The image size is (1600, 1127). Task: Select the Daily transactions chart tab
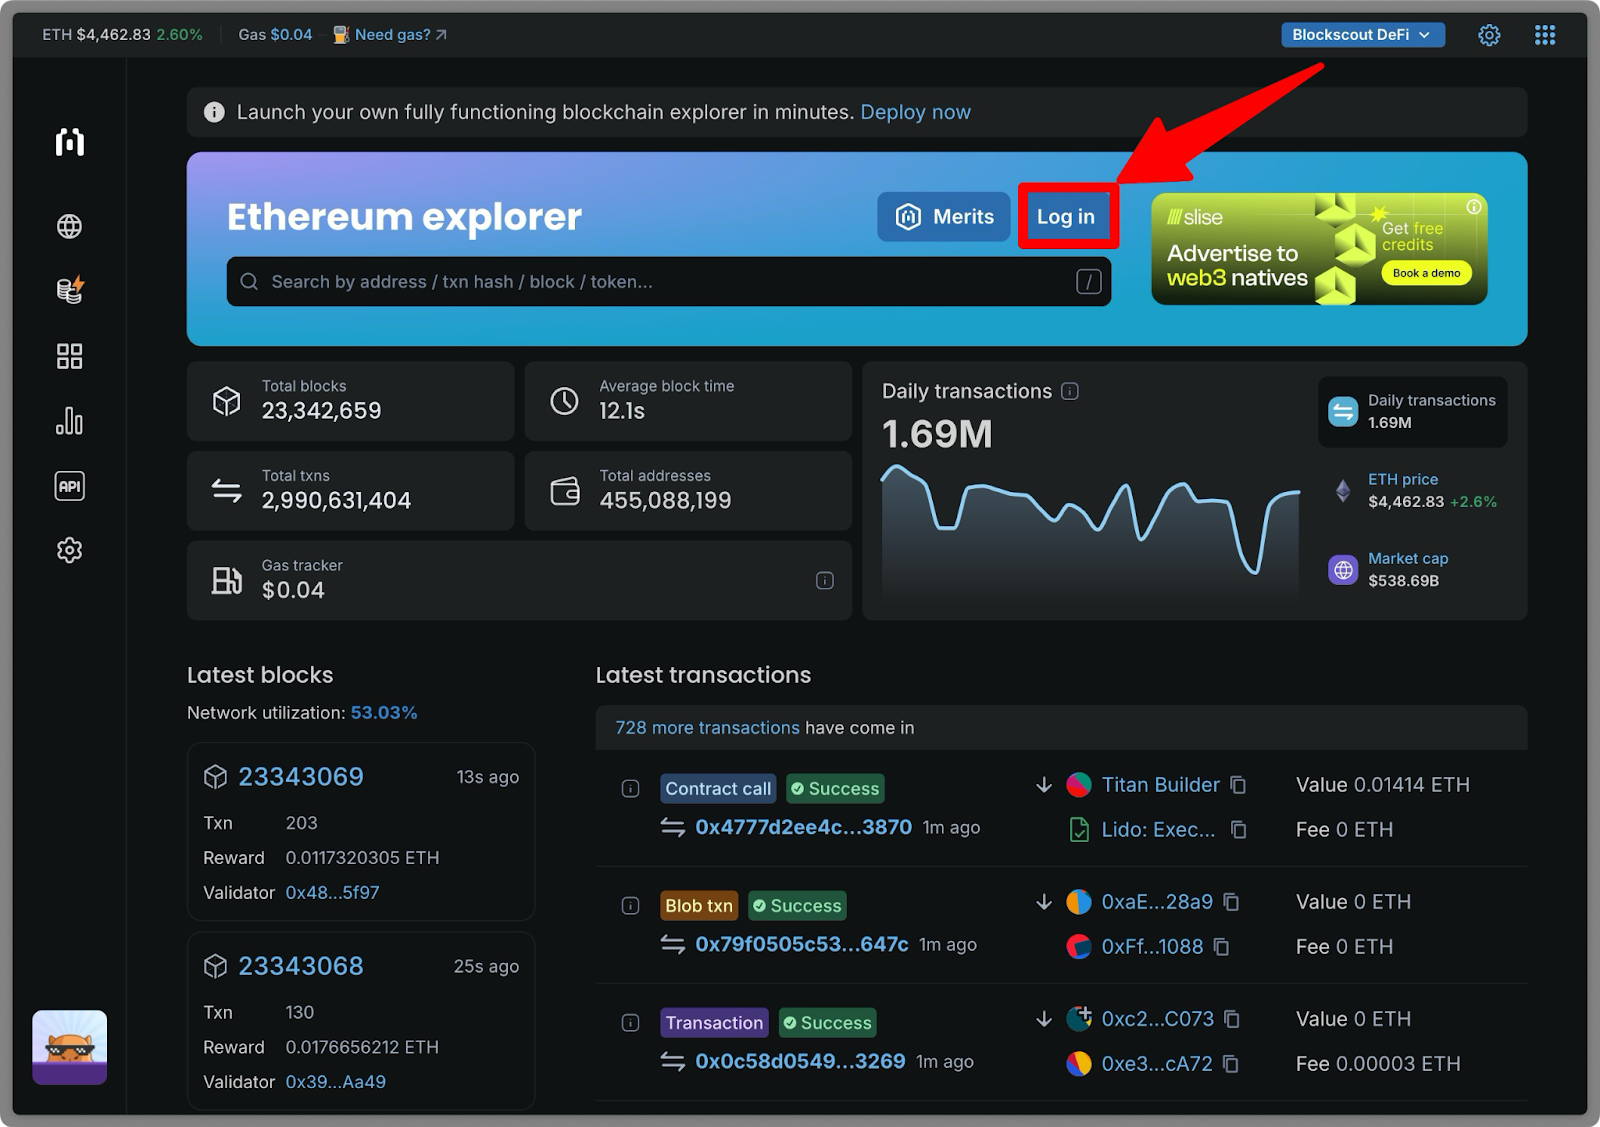click(x=1412, y=411)
